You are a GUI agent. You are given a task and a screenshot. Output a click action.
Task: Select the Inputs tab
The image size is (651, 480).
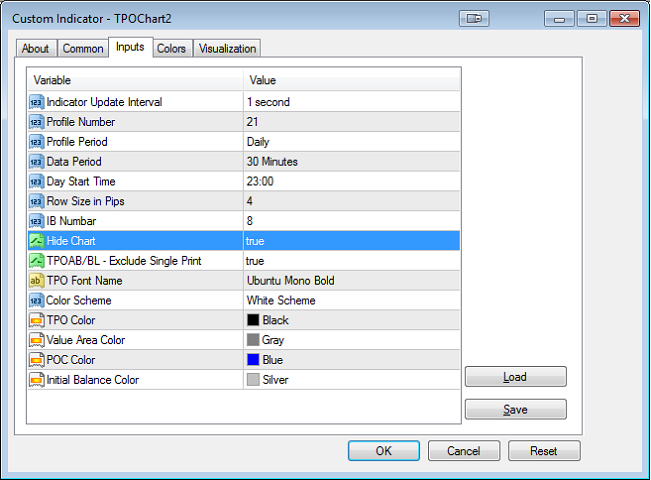(130, 47)
